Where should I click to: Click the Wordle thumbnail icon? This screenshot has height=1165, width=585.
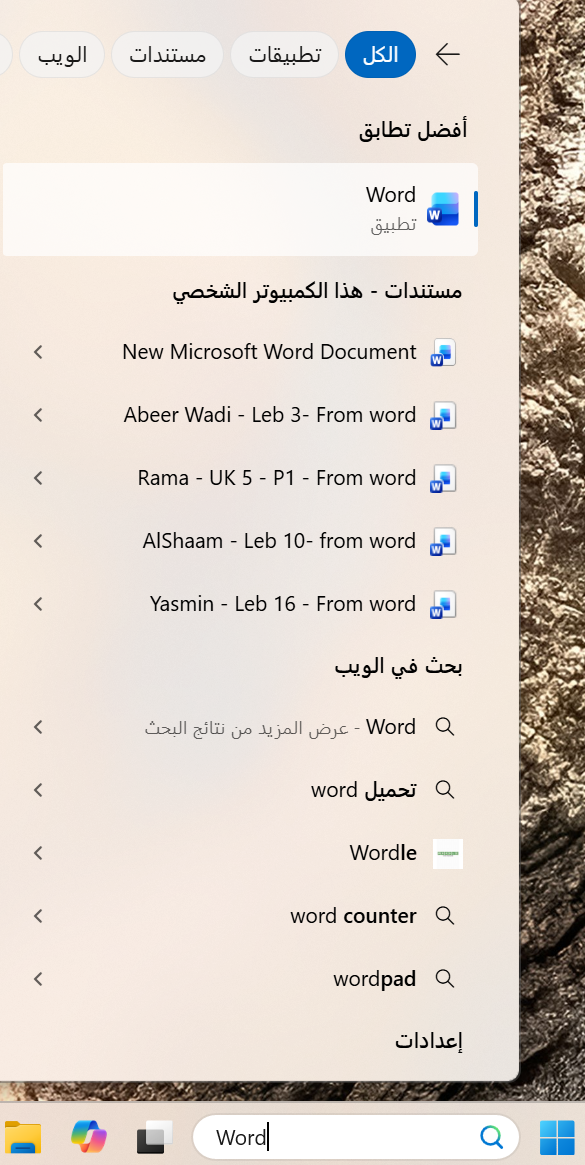447,853
